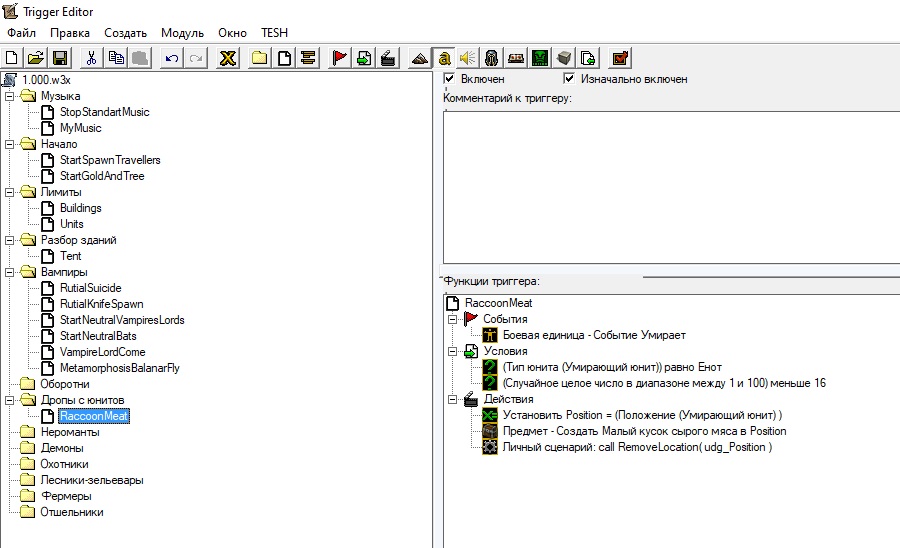Select the StopStandartMusic trigger
The image size is (900, 548).
104,112
